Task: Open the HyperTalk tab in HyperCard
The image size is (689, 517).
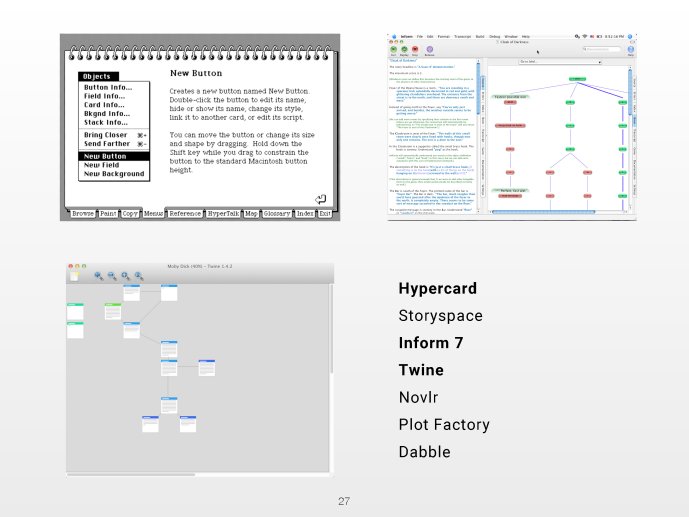Action: click(223, 213)
